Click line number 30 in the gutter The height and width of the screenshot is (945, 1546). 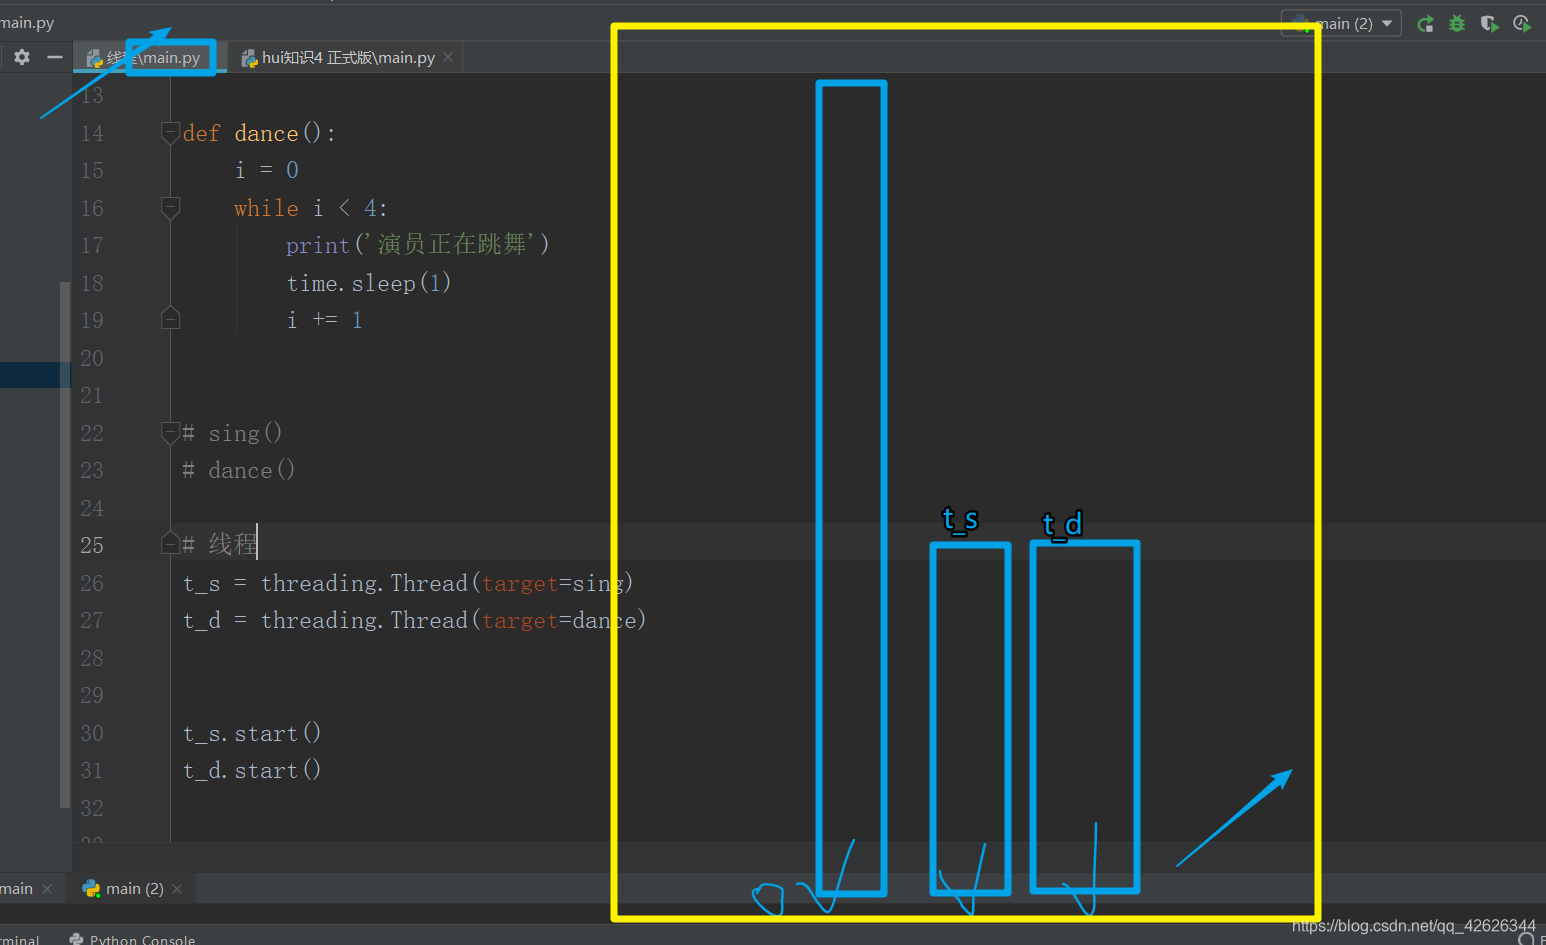92,733
